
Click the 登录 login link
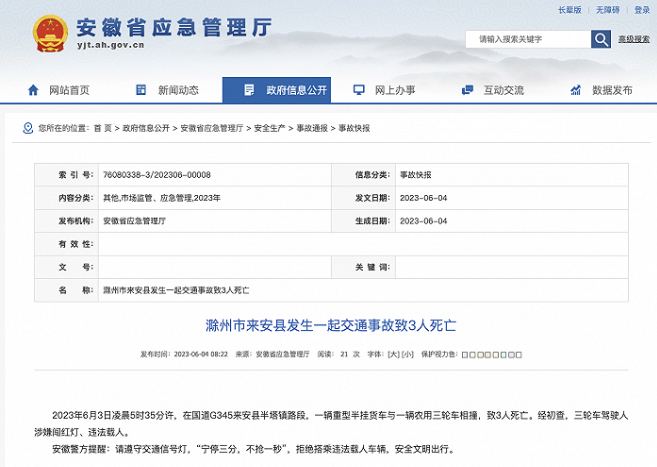[x=641, y=10]
